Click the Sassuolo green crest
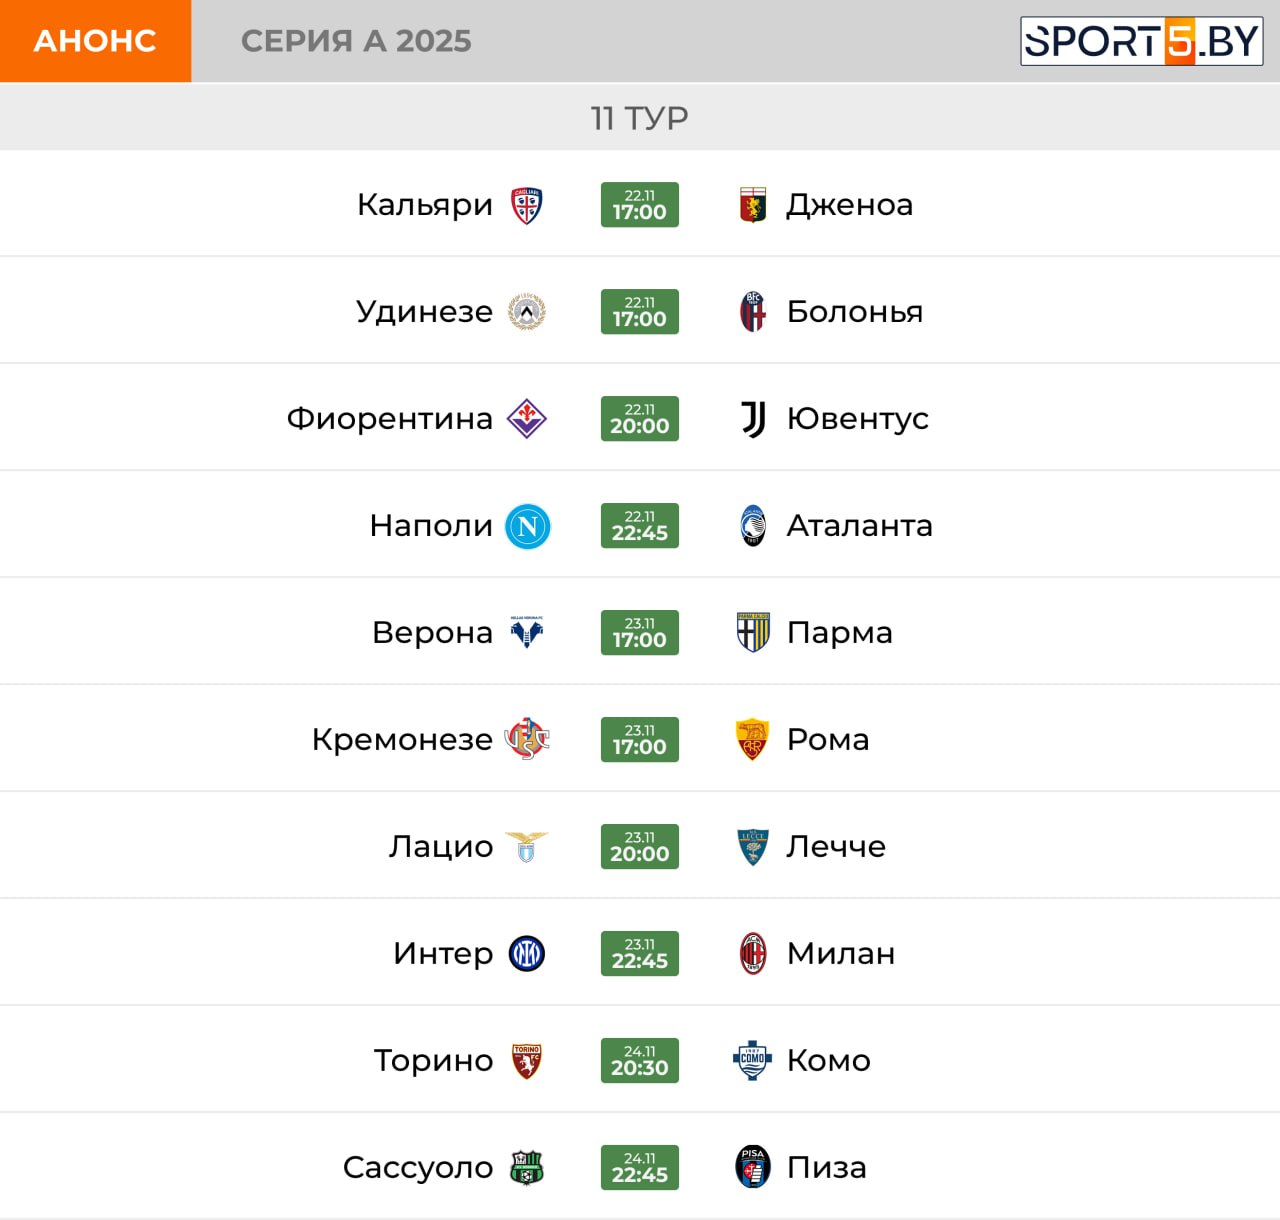Screen dimensions: 1280x1220 click(527, 1168)
